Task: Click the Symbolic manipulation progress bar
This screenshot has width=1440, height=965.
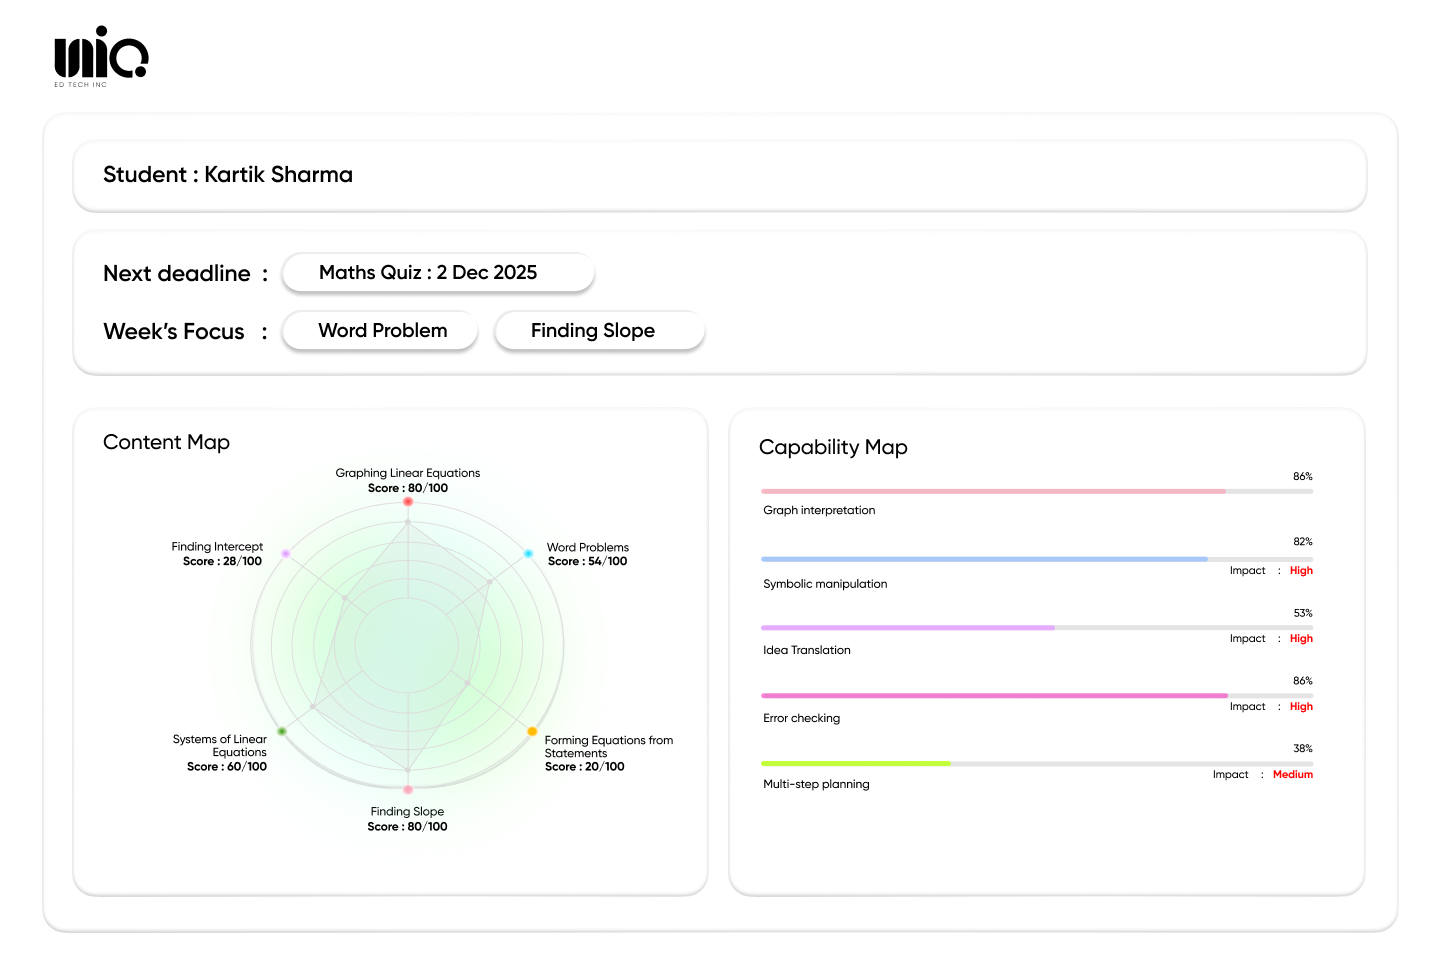Action: [x=1036, y=559]
